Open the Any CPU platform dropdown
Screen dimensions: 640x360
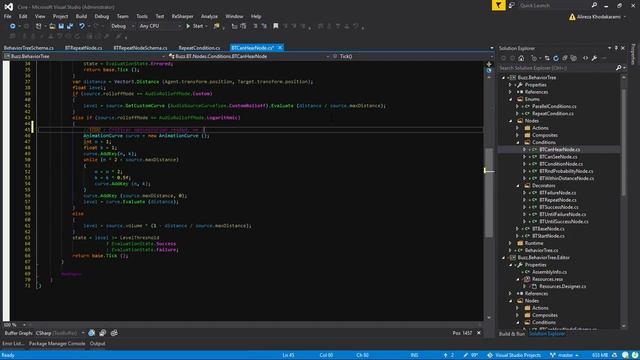160,26
